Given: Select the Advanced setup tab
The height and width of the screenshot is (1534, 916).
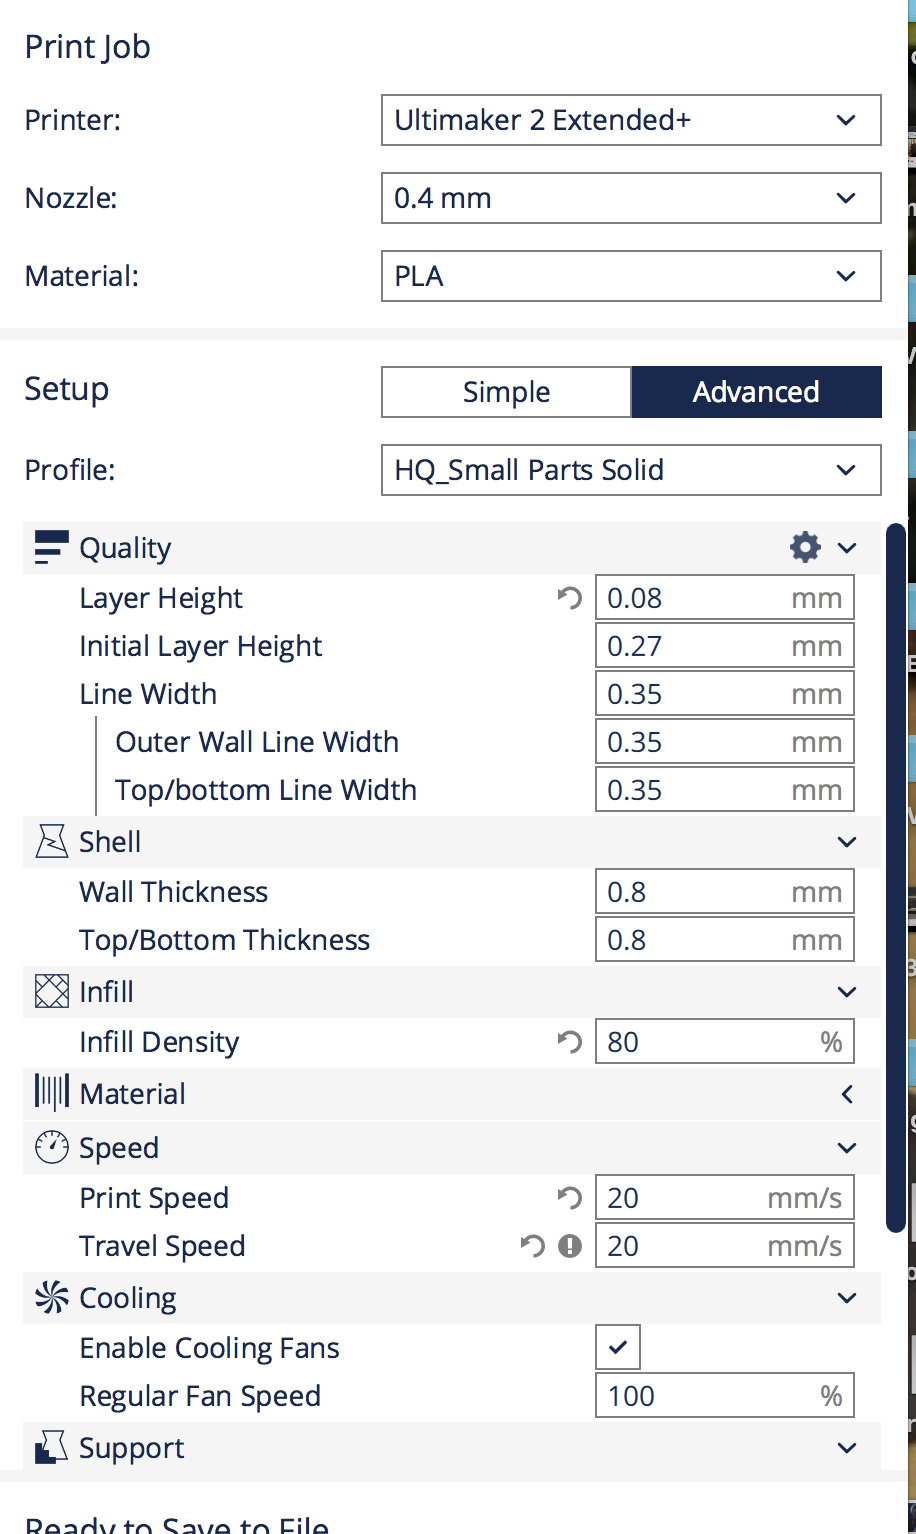Looking at the screenshot, I should click(756, 392).
